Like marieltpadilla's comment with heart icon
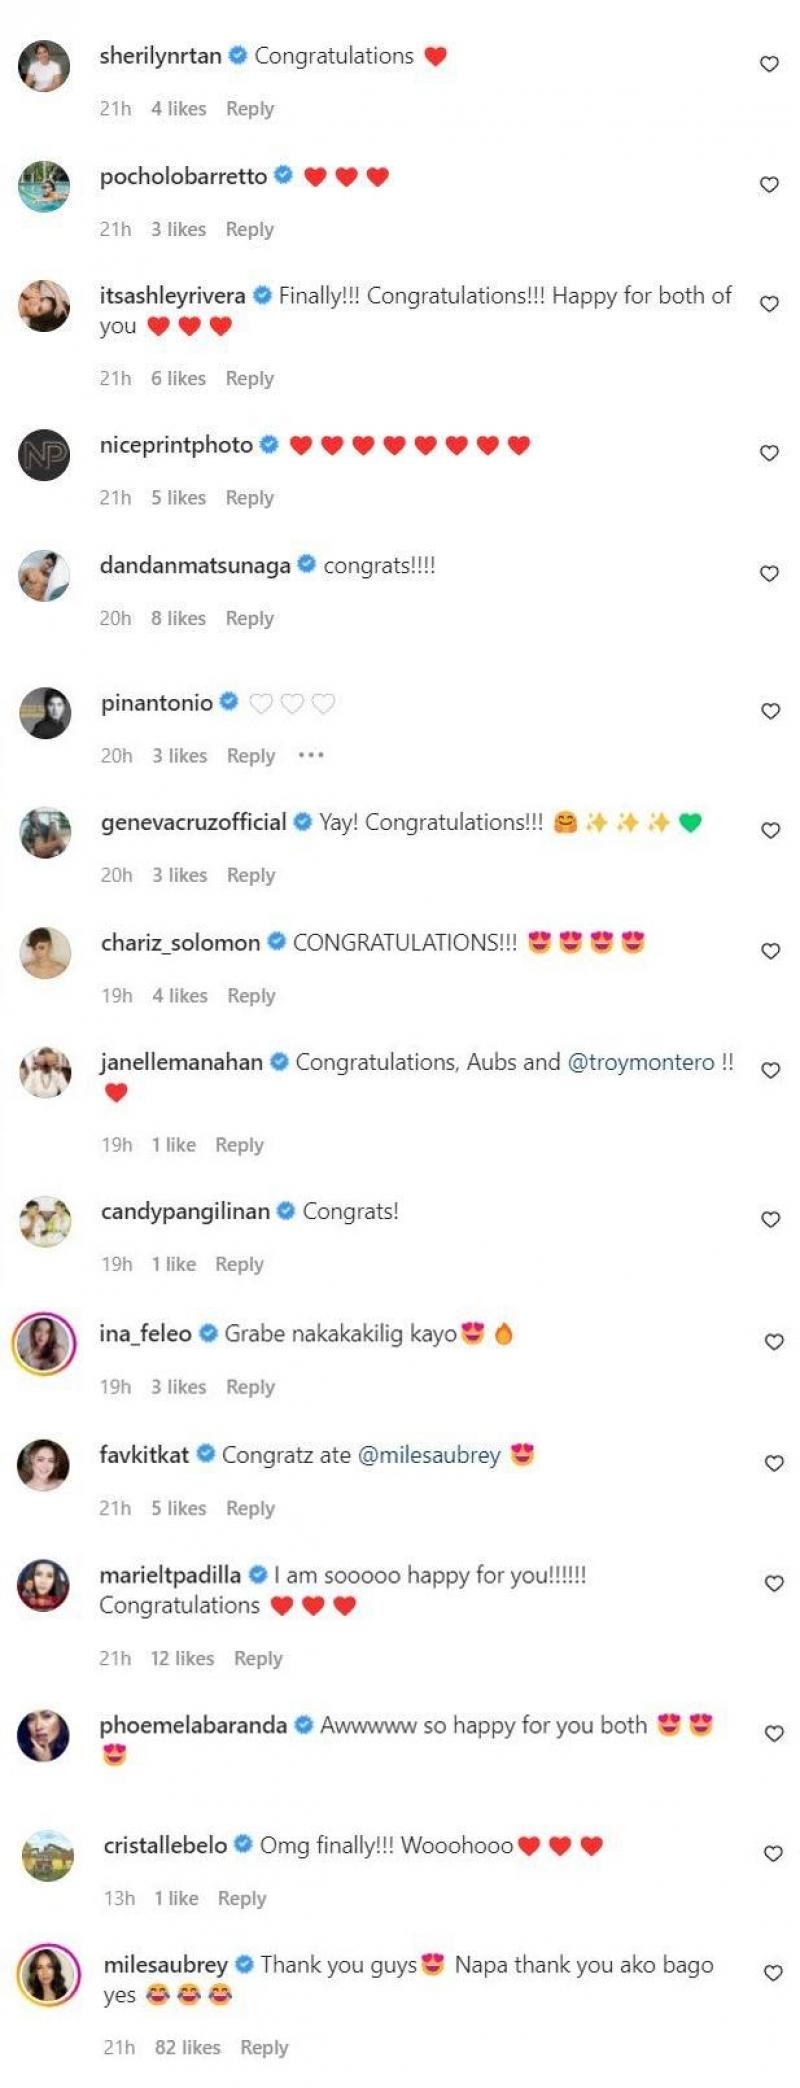Image resolution: width=800 pixels, height=2088 pixels. (x=773, y=1583)
